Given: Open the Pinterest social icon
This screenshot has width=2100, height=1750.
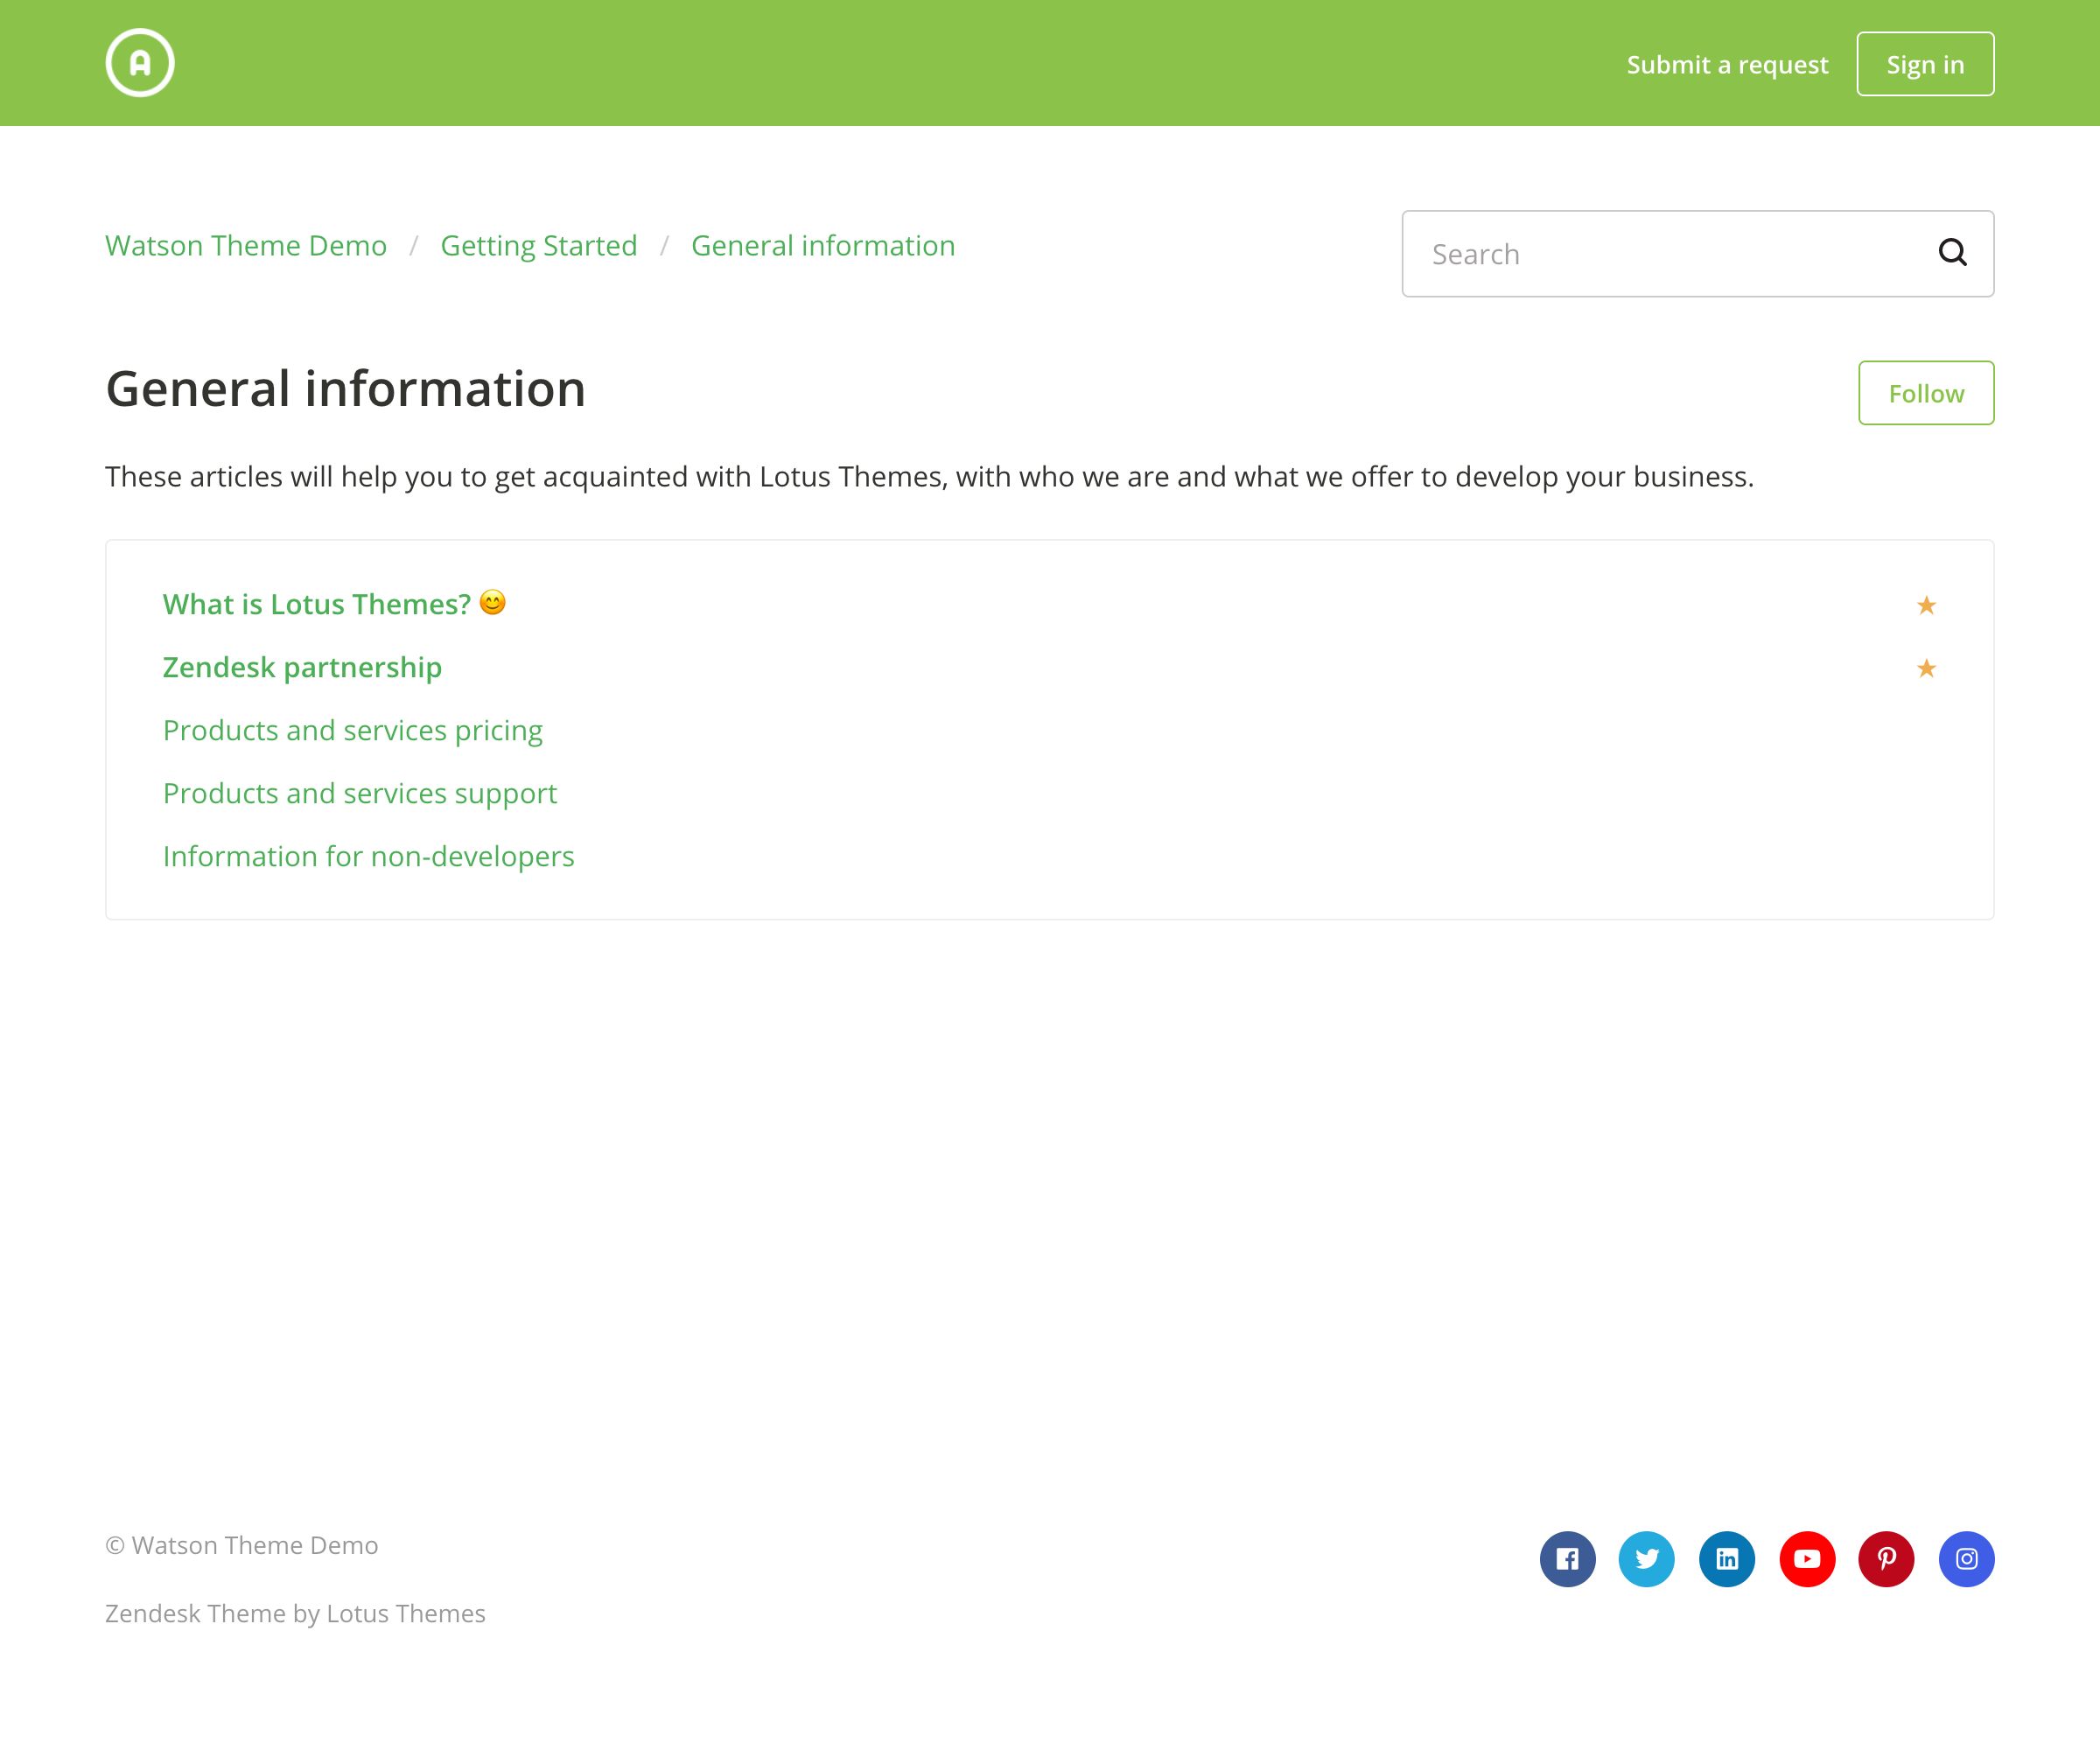Looking at the screenshot, I should pyautogui.click(x=1886, y=1558).
